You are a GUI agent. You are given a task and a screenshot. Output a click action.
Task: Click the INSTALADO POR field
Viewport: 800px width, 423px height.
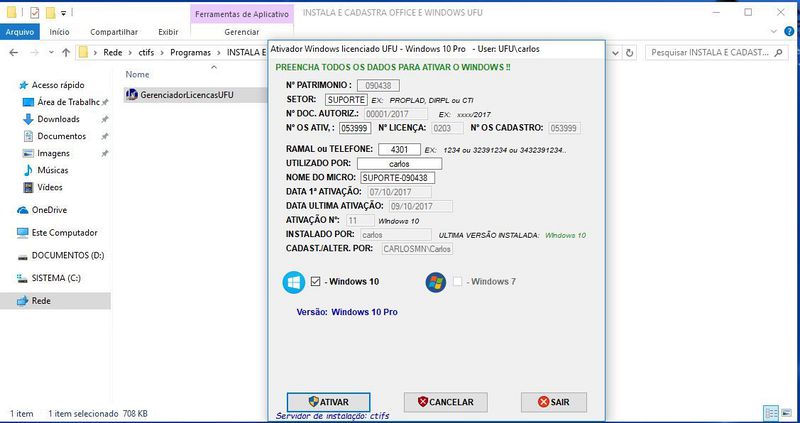(396, 235)
